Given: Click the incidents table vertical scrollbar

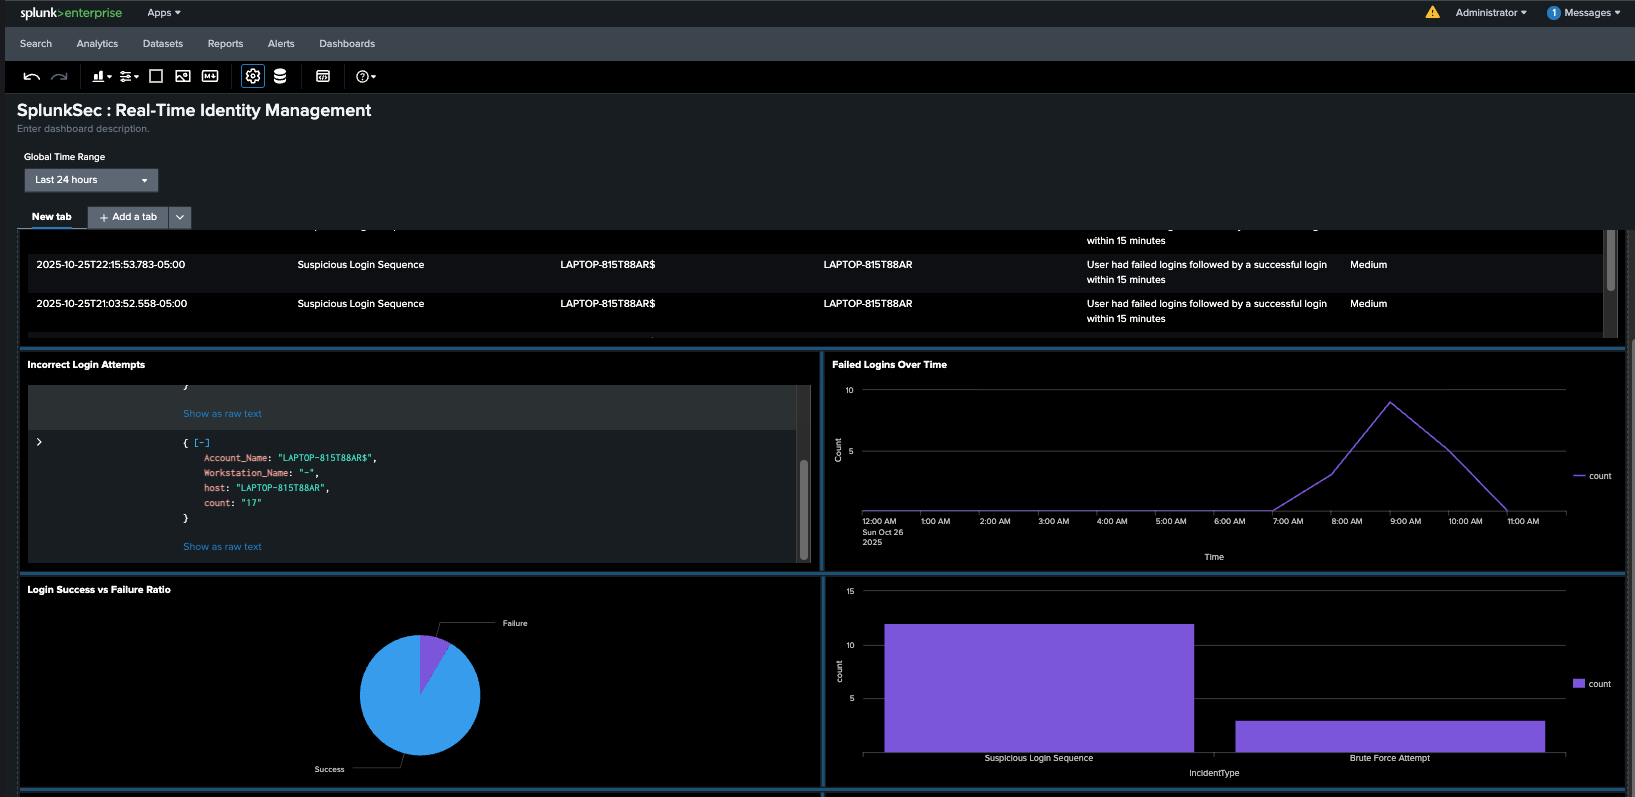Looking at the screenshot, I should point(1611,260).
